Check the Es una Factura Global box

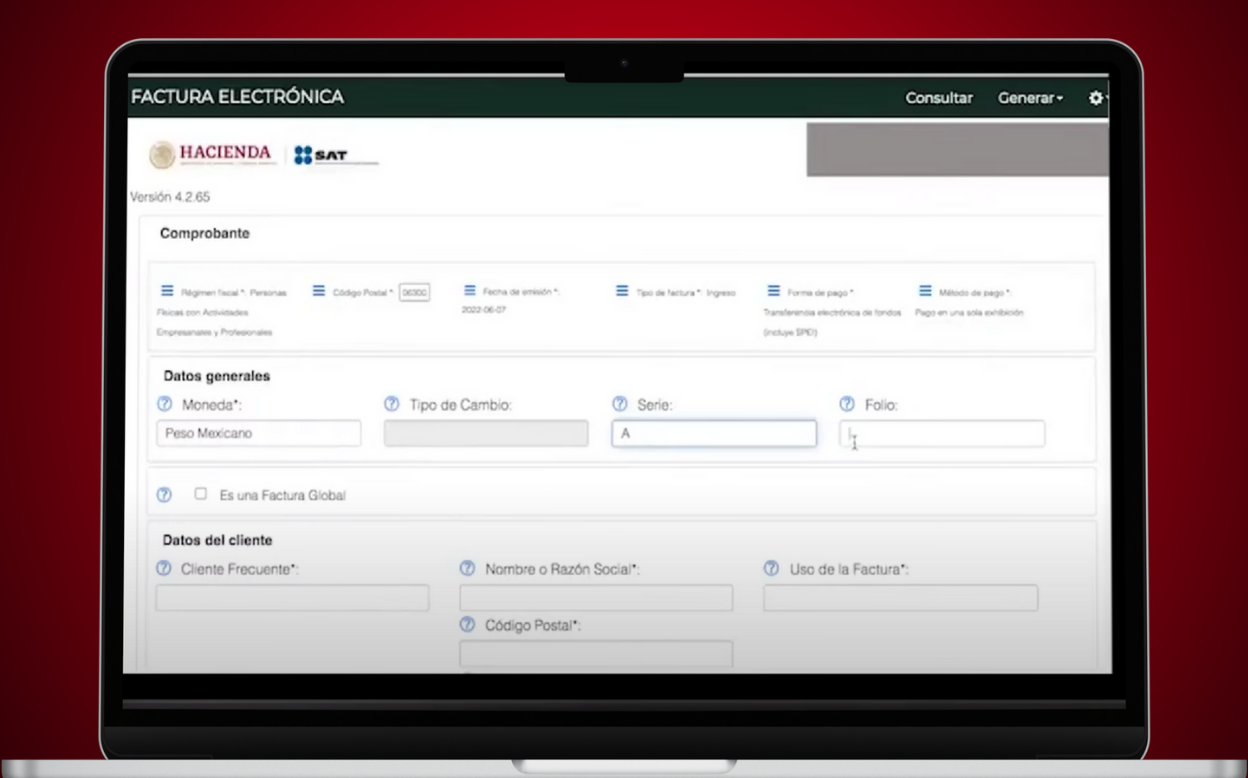coord(201,494)
